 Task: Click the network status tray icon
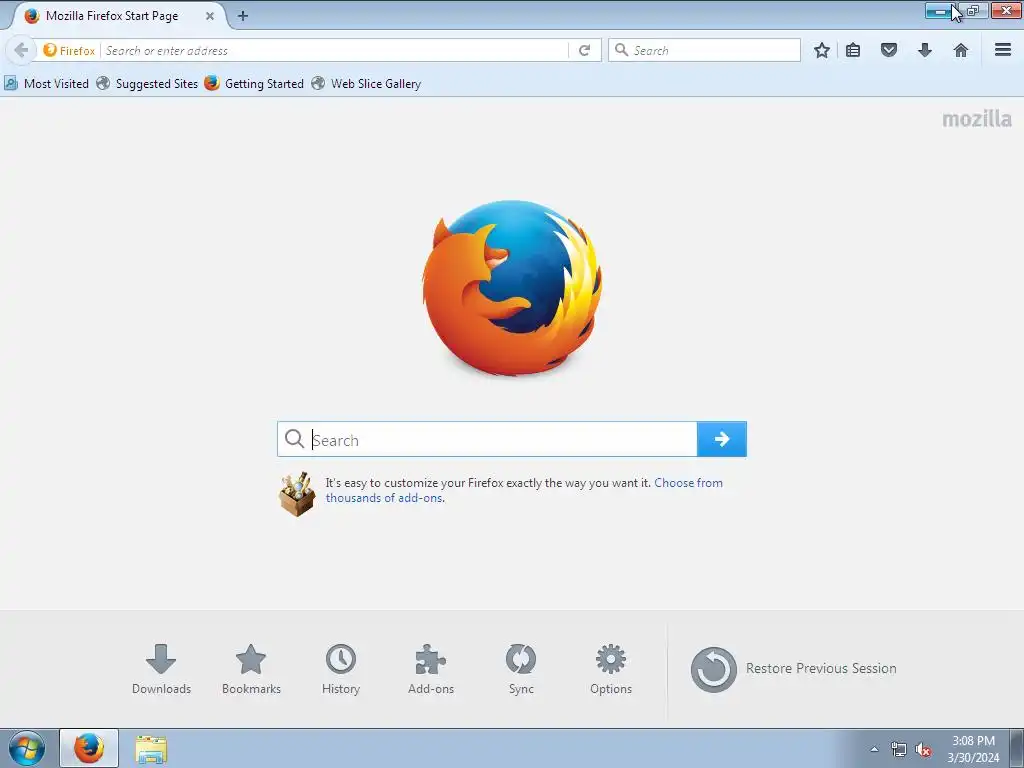[899, 749]
